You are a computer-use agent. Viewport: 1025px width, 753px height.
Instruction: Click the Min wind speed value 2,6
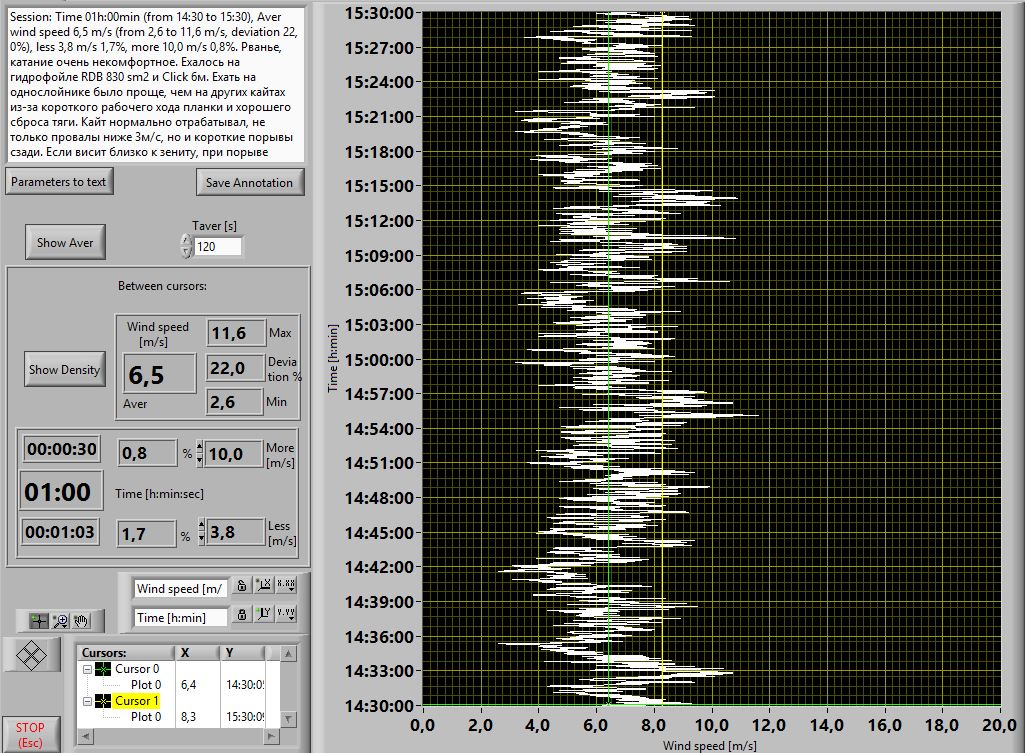[x=235, y=401]
